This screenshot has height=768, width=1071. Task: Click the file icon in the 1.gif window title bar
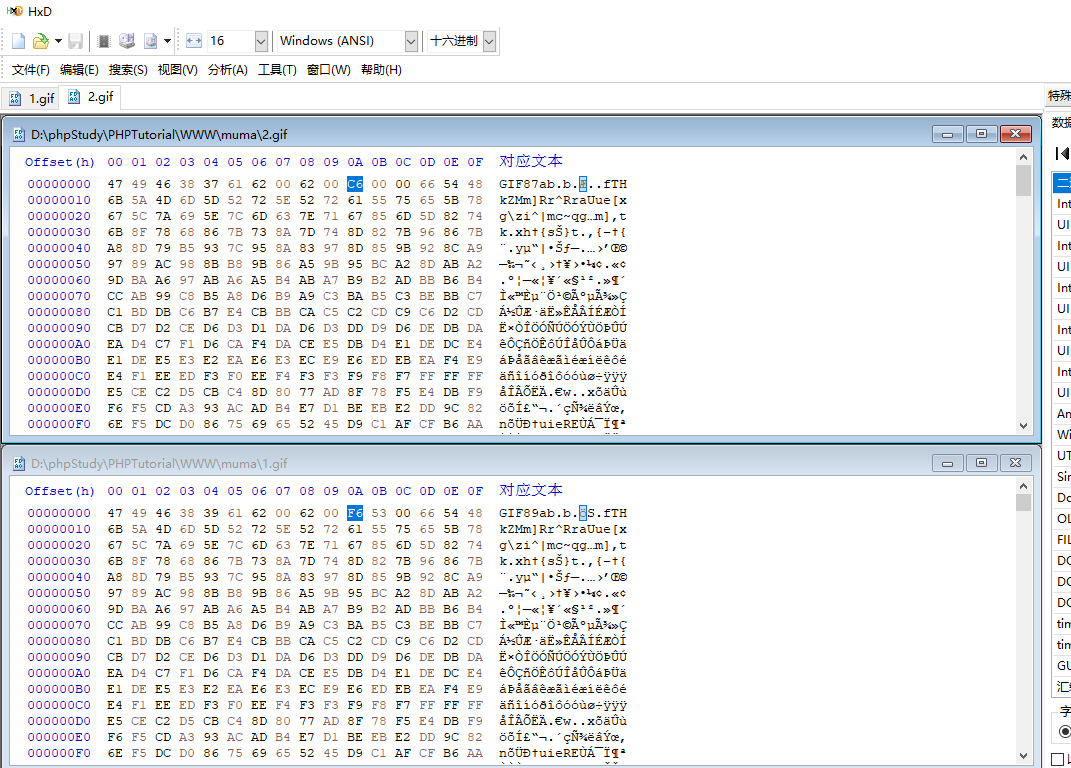tap(19, 463)
